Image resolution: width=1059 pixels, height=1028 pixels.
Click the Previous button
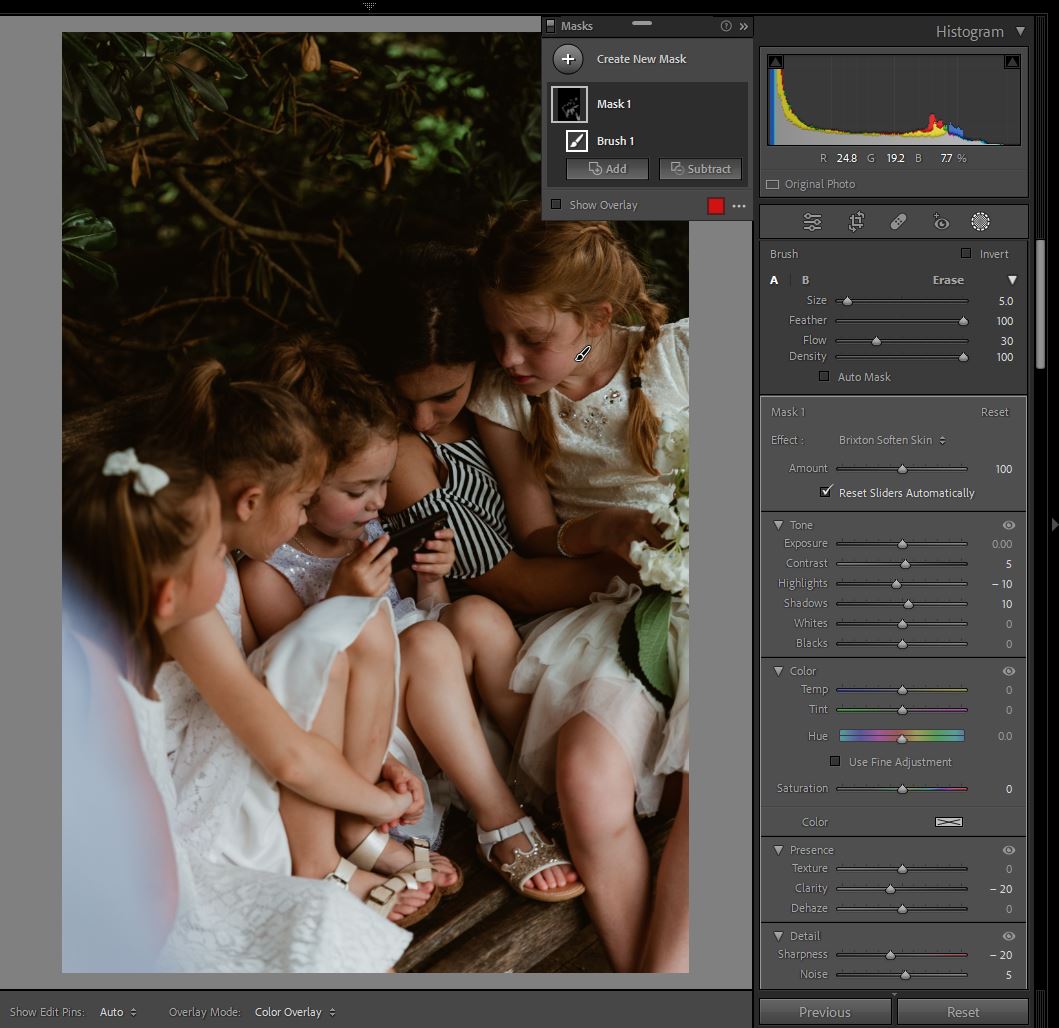click(824, 1012)
